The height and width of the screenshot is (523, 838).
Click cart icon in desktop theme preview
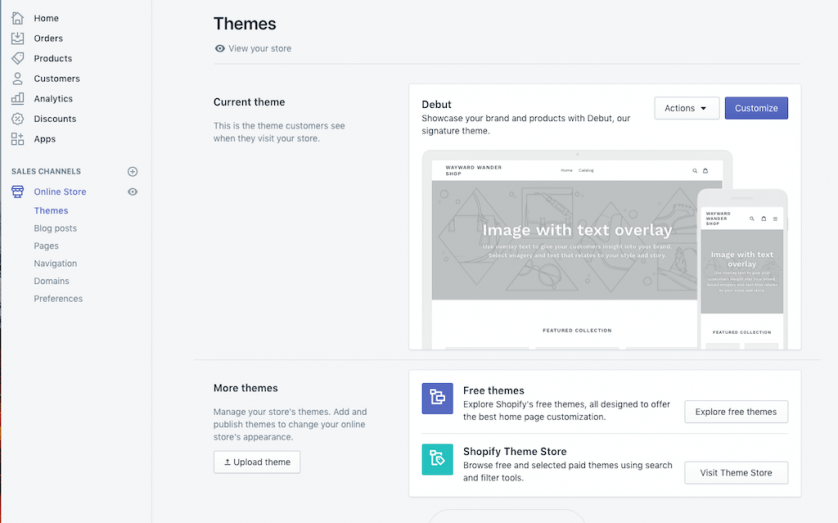point(705,171)
